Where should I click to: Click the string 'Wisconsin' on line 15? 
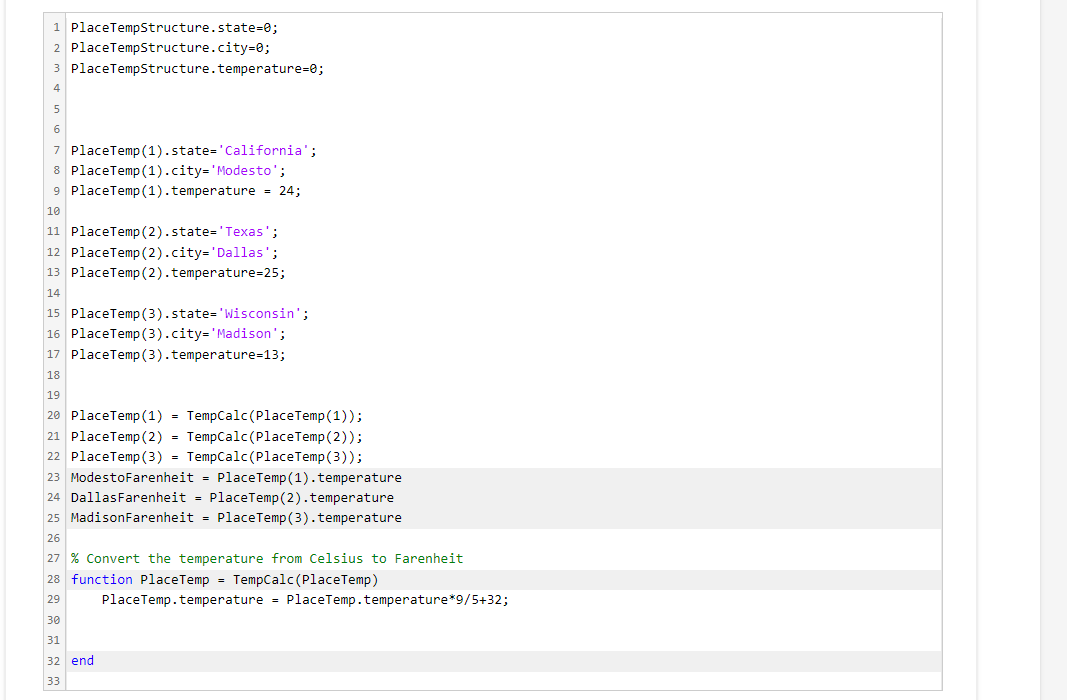(259, 314)
